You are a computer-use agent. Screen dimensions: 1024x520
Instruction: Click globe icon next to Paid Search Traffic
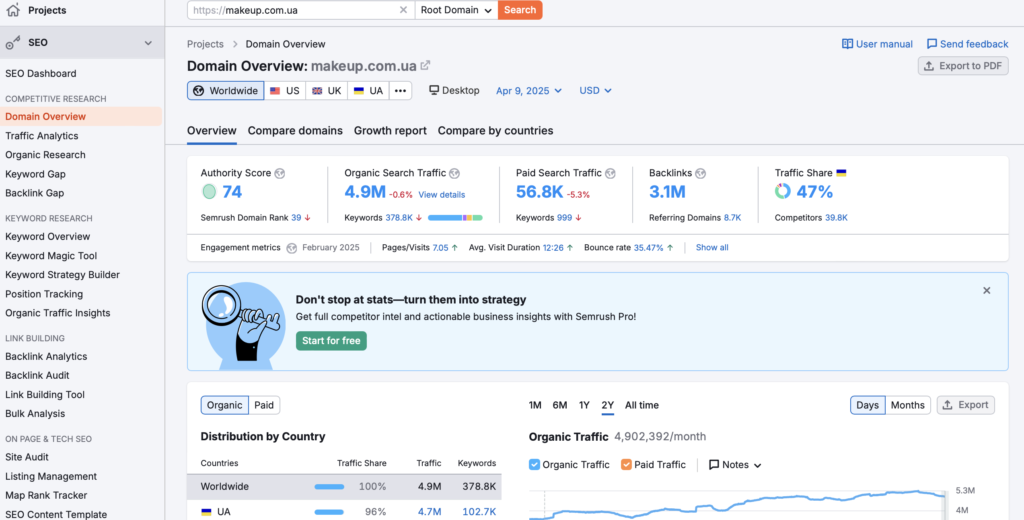coord(610,173)
